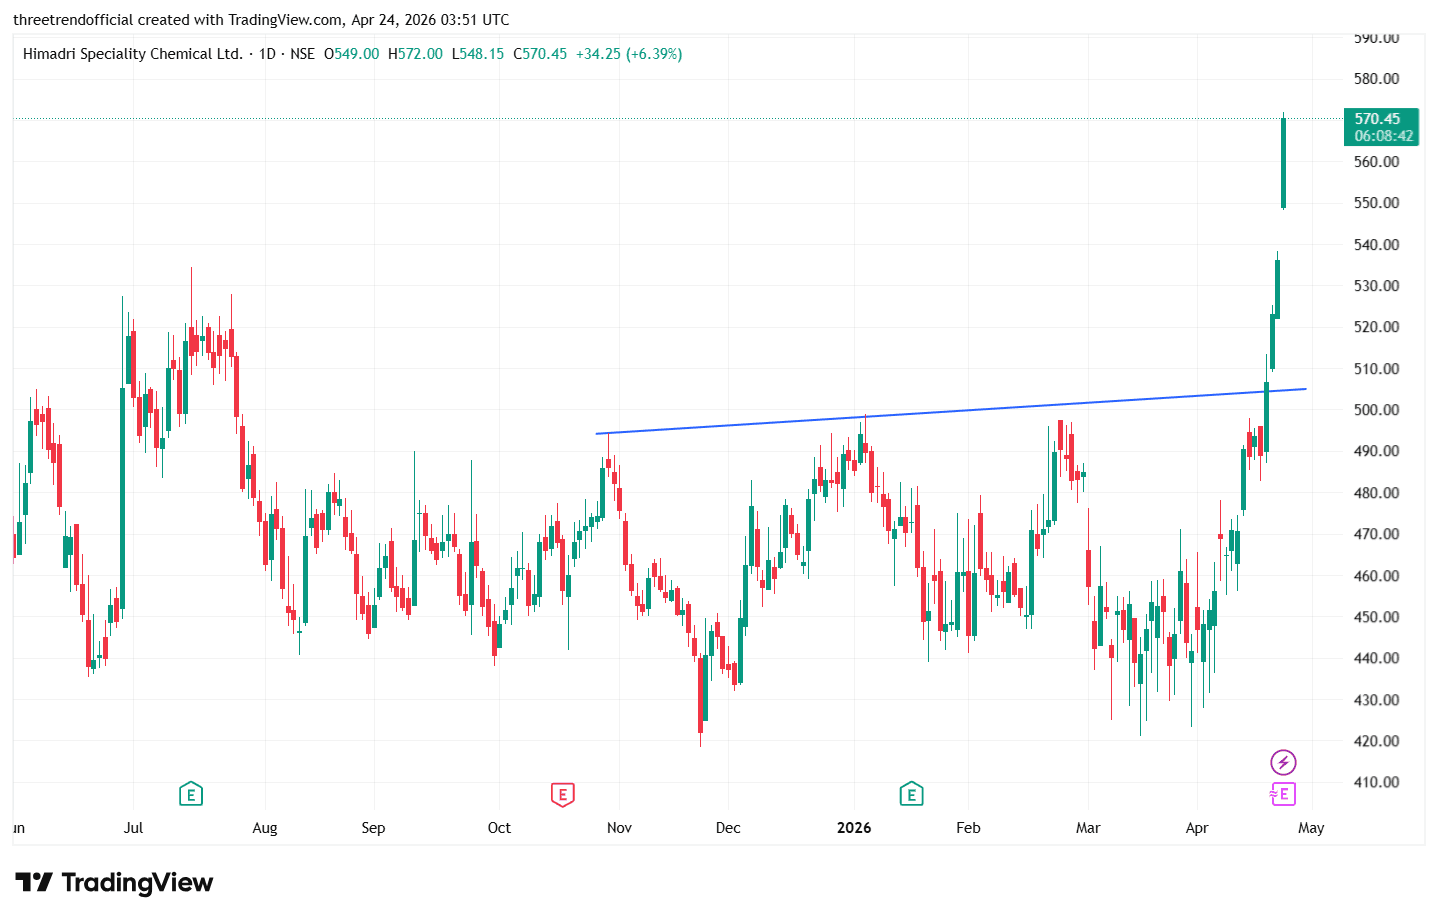Click the Himadri Speciality Chemical Ltd. title
1438x920 pixels.
[x=133, y=54]
